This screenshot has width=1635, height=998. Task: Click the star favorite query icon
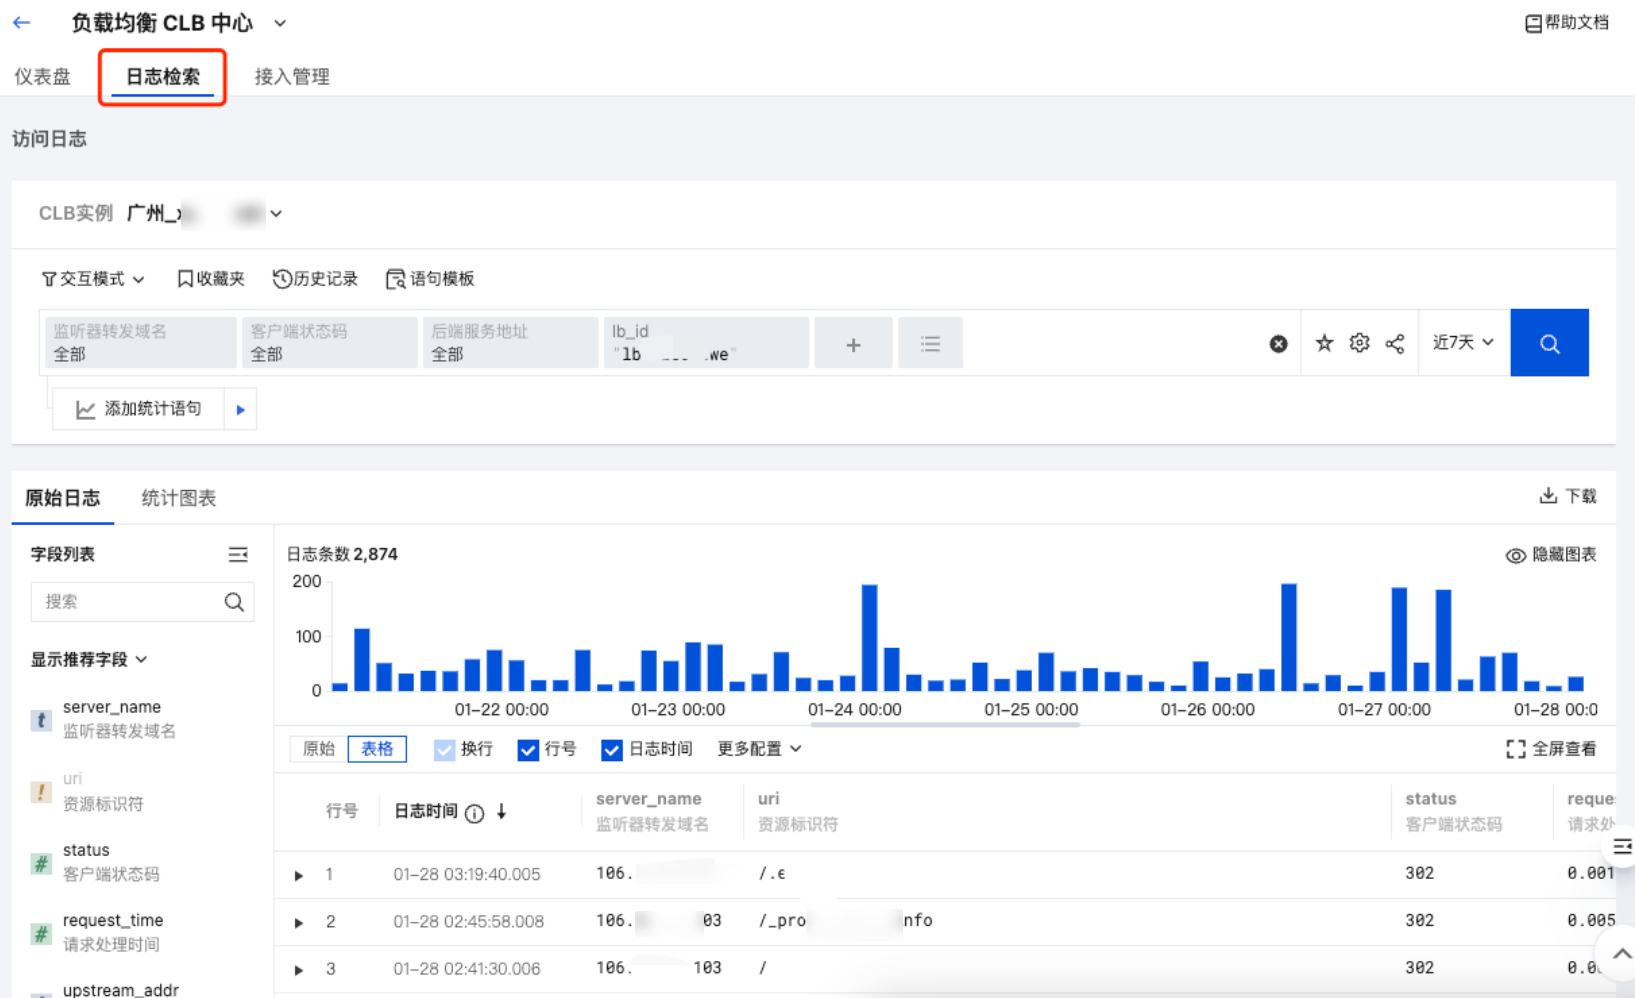pyautogui.click(x=1324, y=343)
